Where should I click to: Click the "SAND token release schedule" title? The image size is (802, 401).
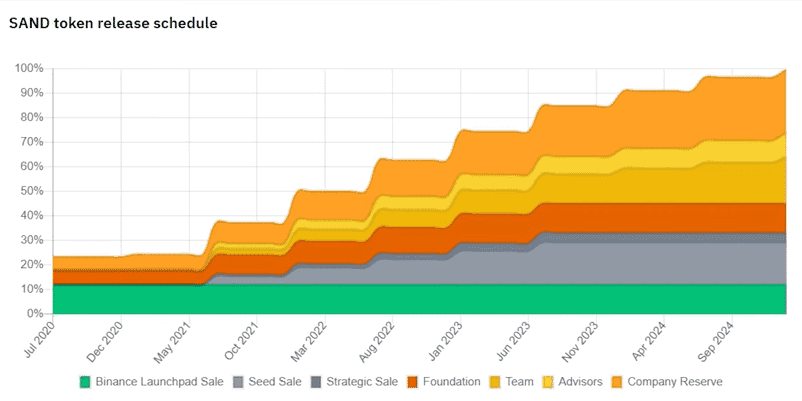(x=113, y=22)
